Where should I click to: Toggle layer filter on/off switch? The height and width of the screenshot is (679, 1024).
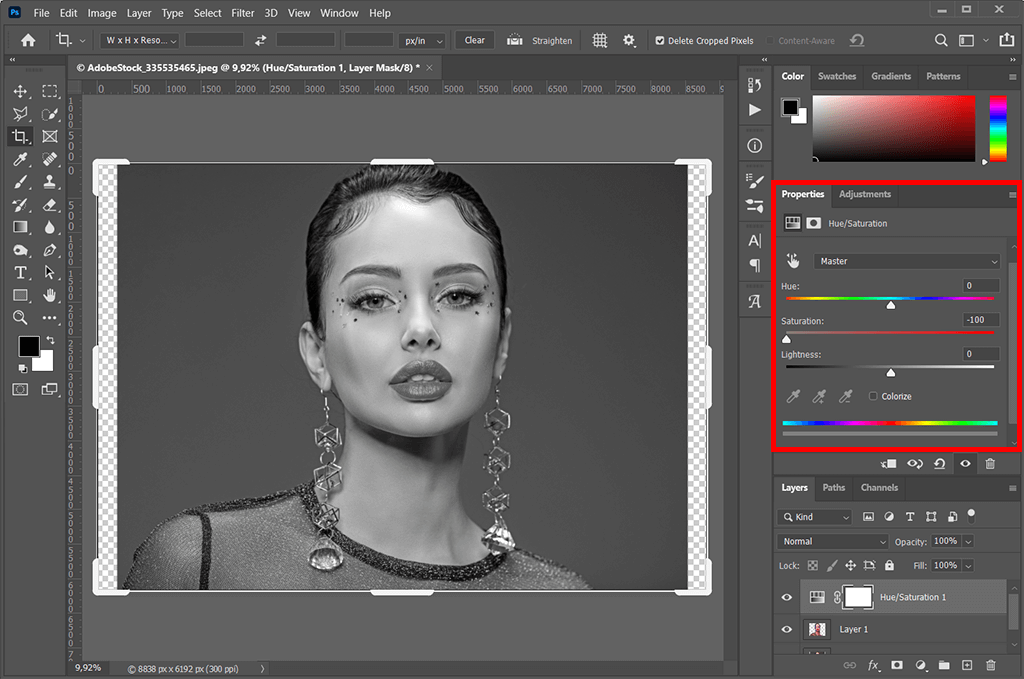[x=971, y=515]
